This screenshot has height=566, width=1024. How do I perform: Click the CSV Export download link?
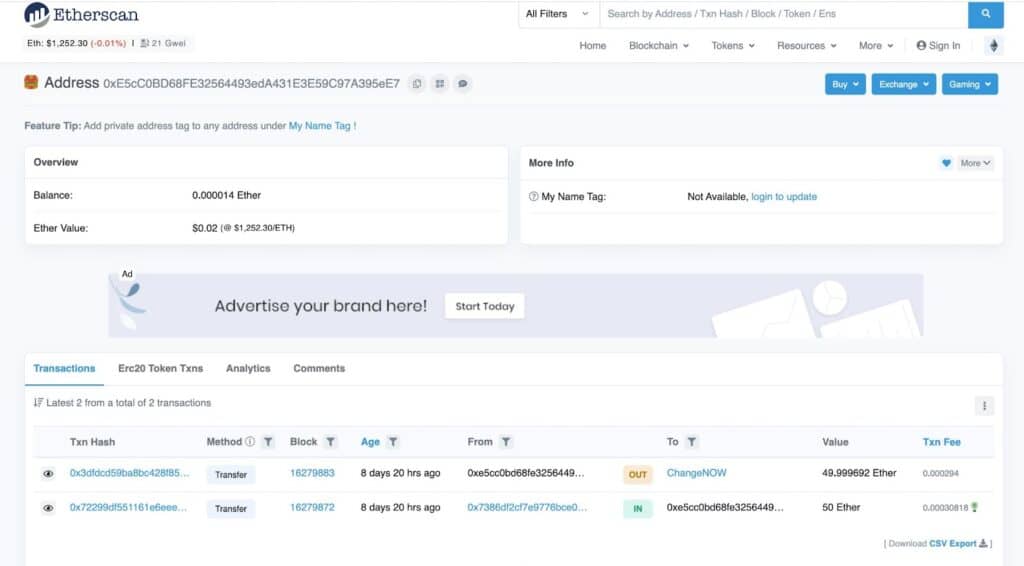[x=957, y=543]
